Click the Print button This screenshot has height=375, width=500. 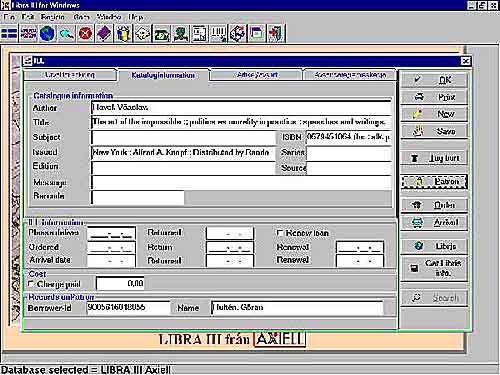[x=434, y=97]
